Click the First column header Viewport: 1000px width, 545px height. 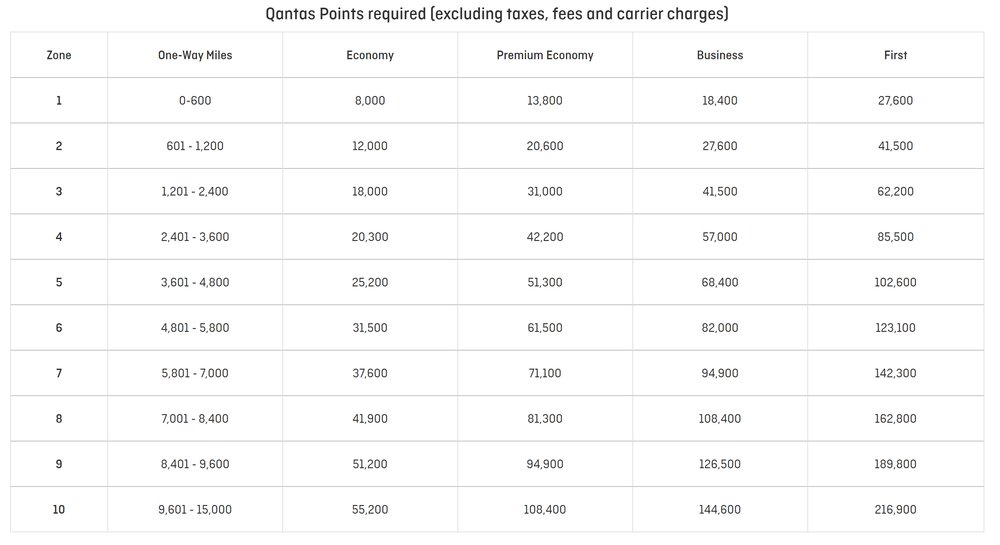coord(896,55)
